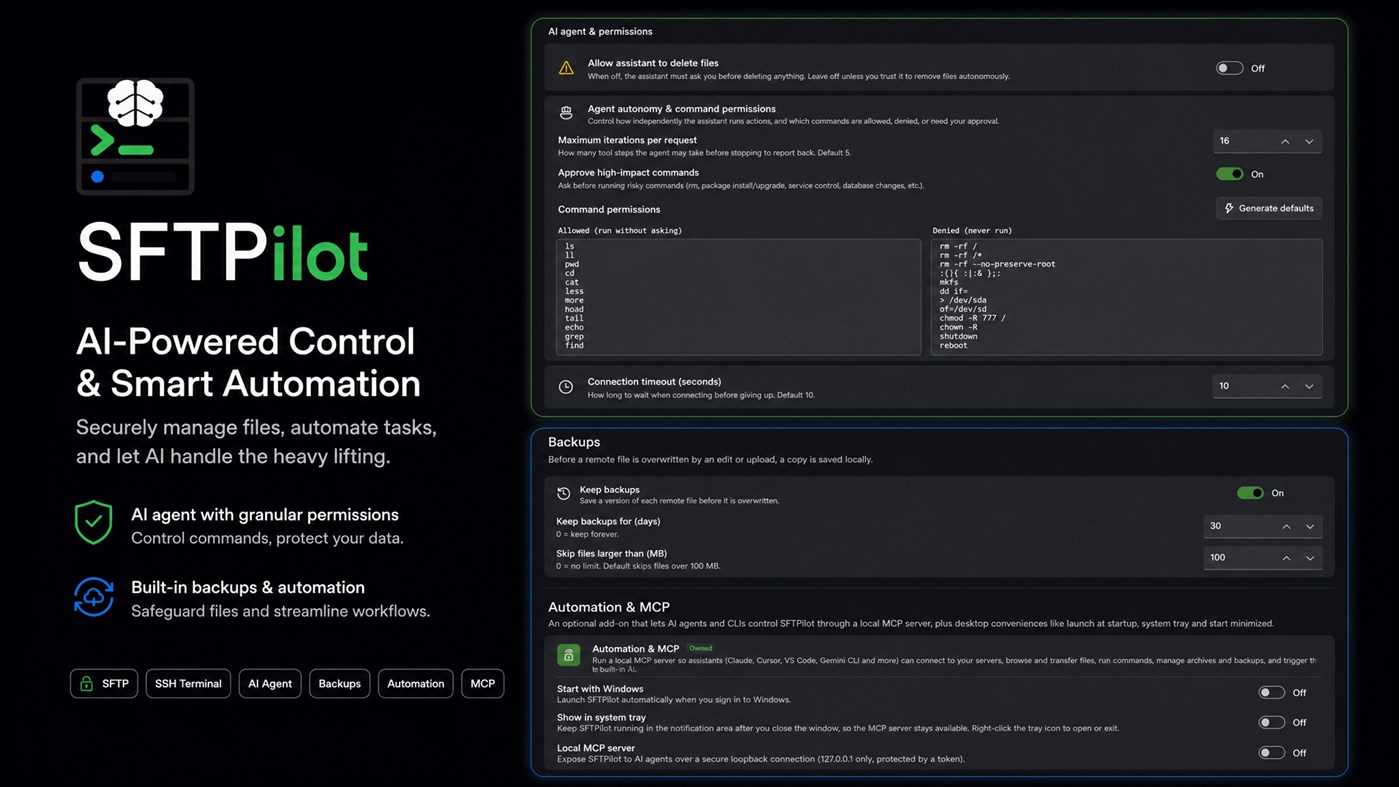Click the 'AI agent & permissions' section heading

pos(600,31)
